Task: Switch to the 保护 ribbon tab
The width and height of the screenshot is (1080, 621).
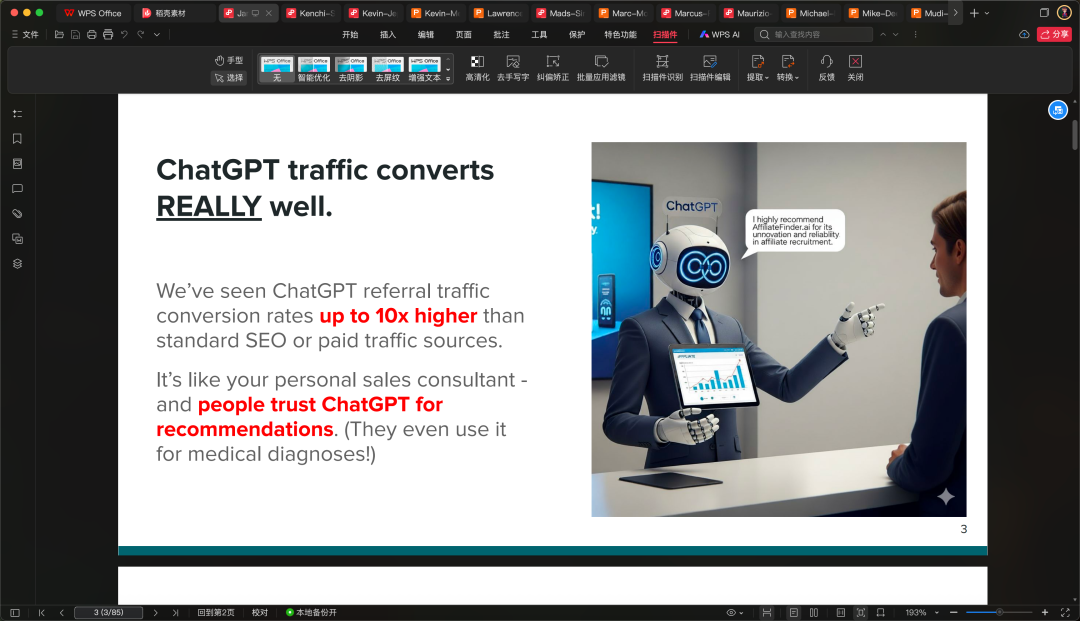Action: [x=577, y=34]
